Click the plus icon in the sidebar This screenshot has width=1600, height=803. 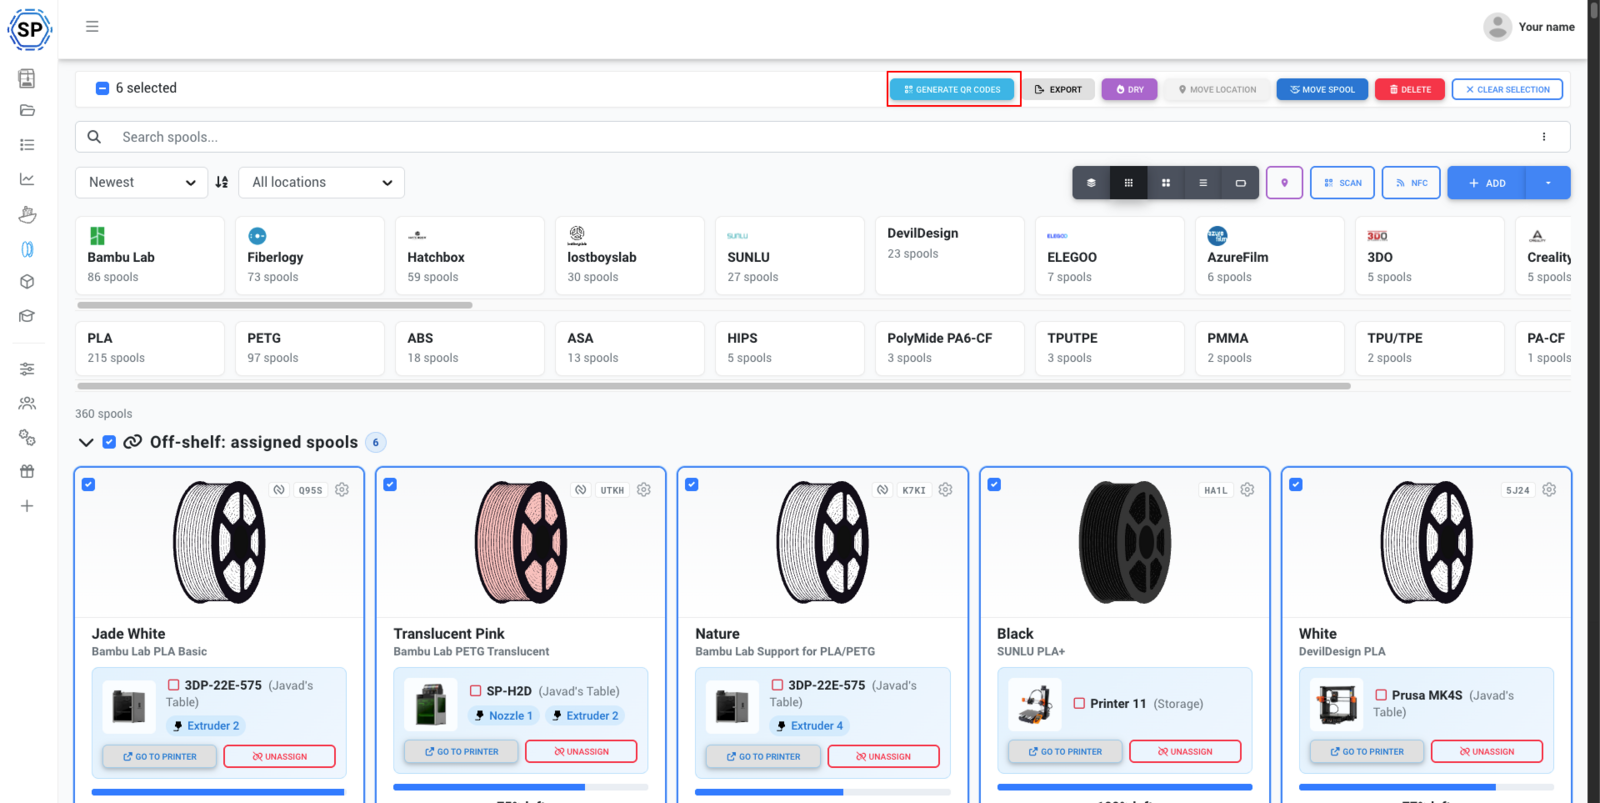(27, 506)
